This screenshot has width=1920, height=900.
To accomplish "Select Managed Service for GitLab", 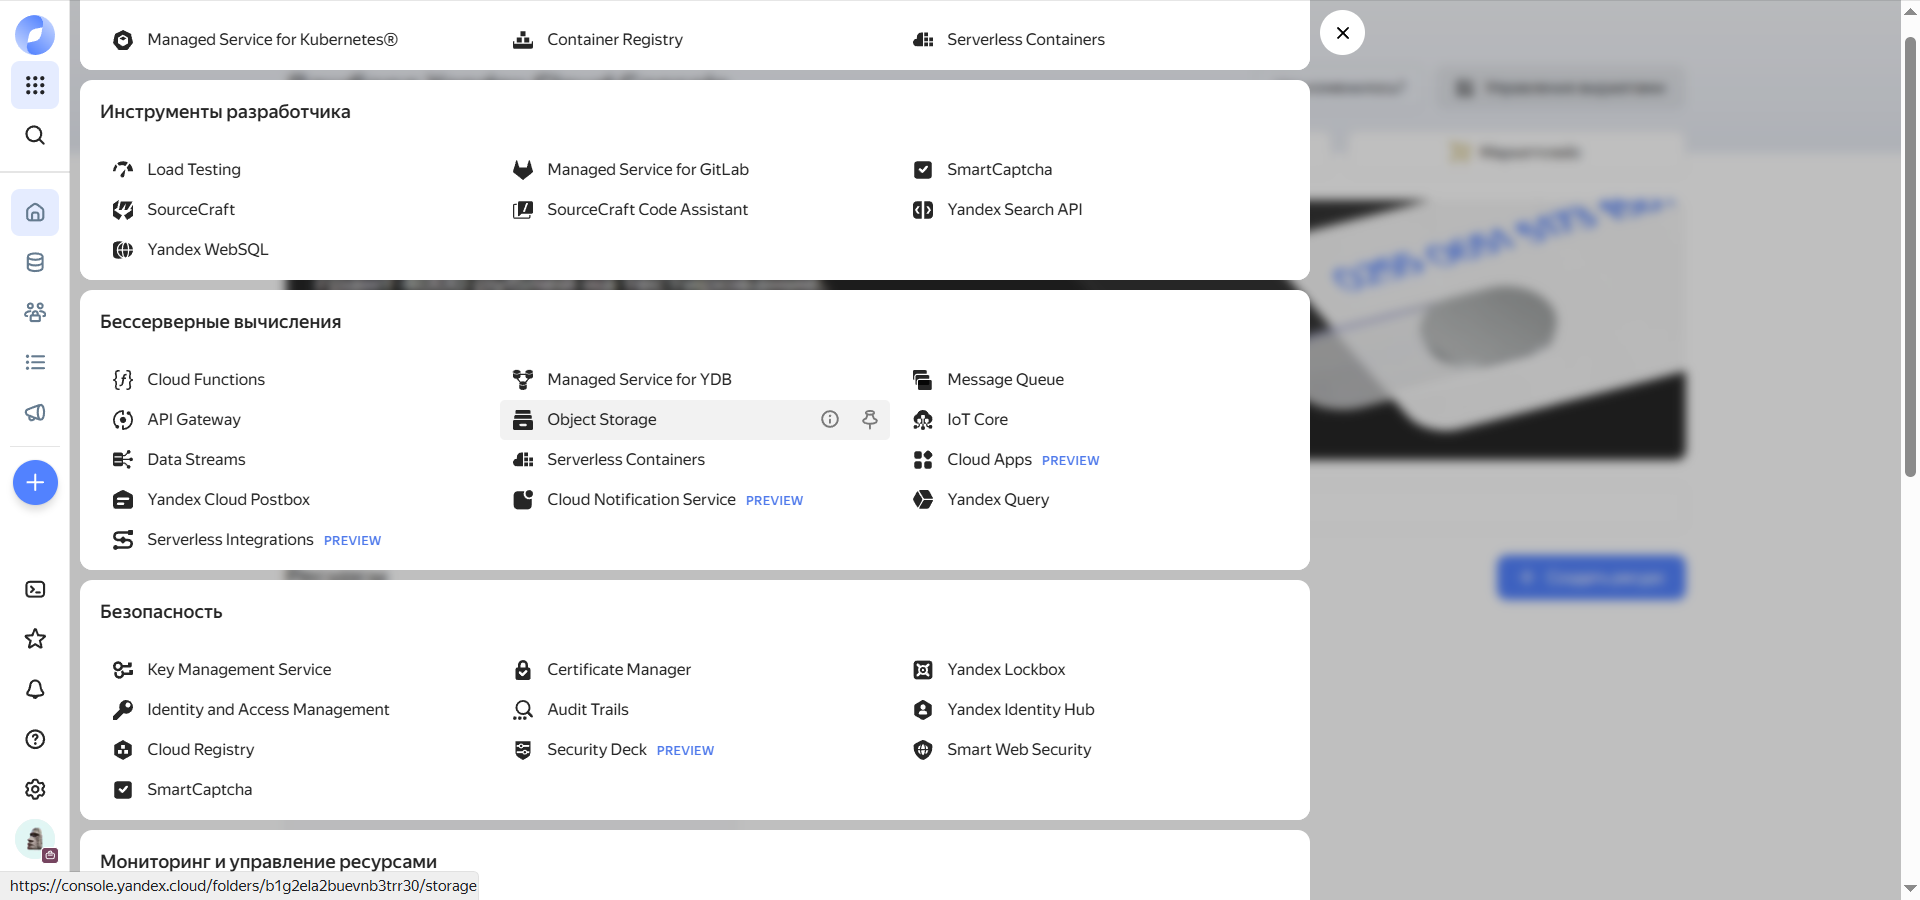I will point(647,170).
